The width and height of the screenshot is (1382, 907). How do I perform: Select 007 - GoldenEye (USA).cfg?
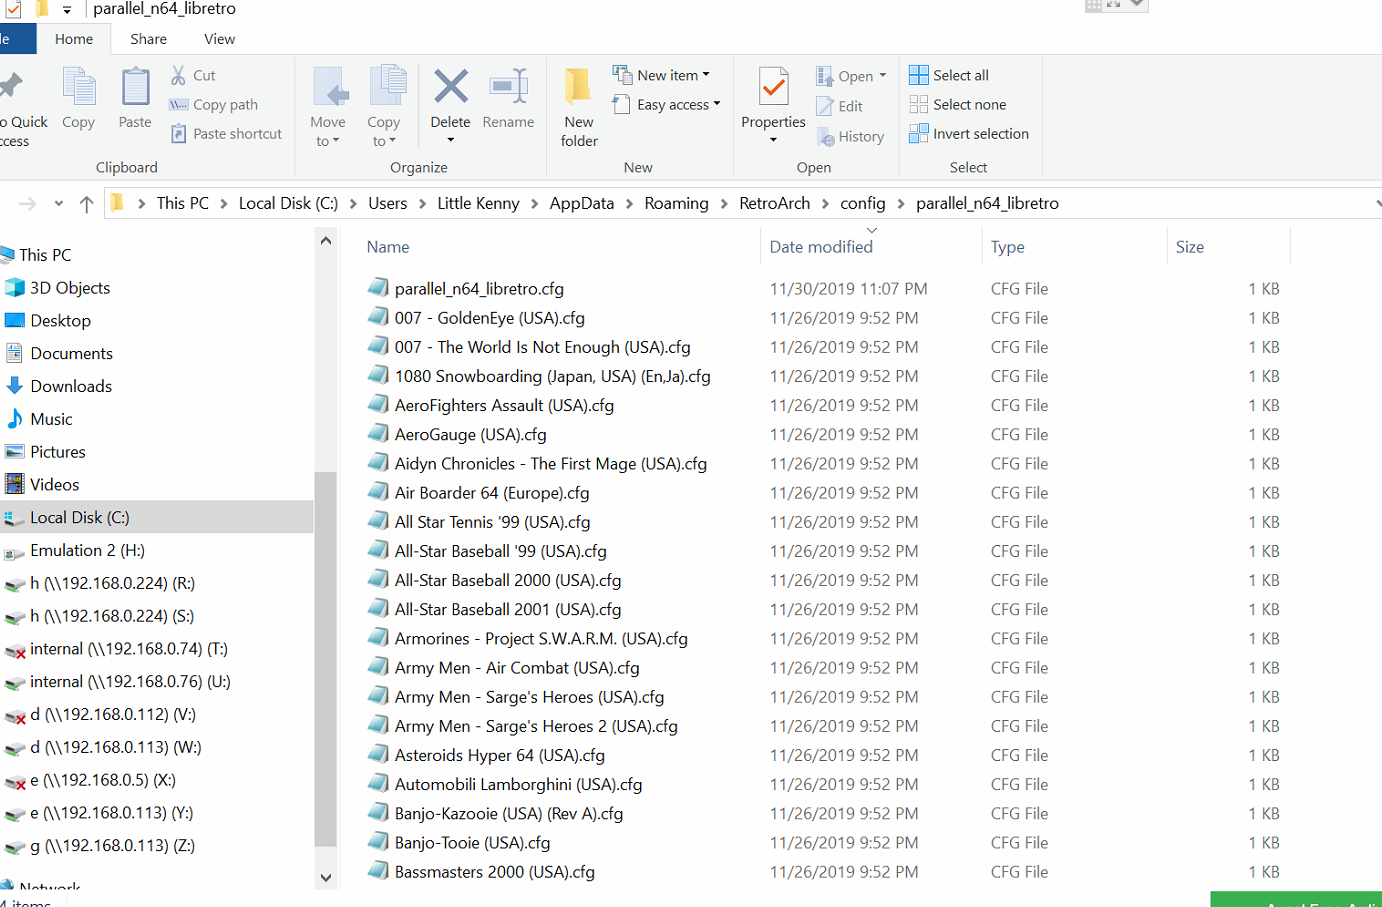490,318
